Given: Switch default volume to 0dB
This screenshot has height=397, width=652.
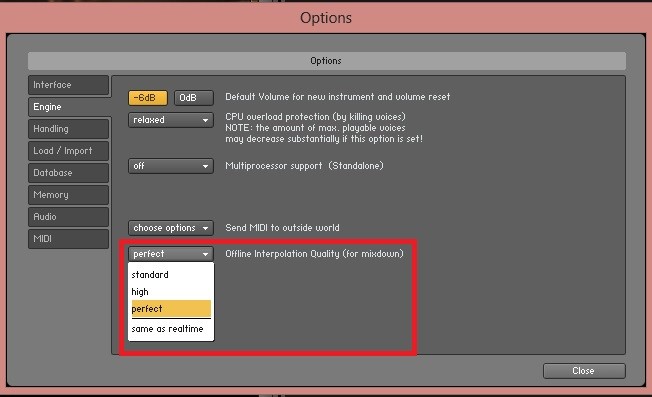Looking at the screenshot, I should pyautogui.click(x=193, y=98).
